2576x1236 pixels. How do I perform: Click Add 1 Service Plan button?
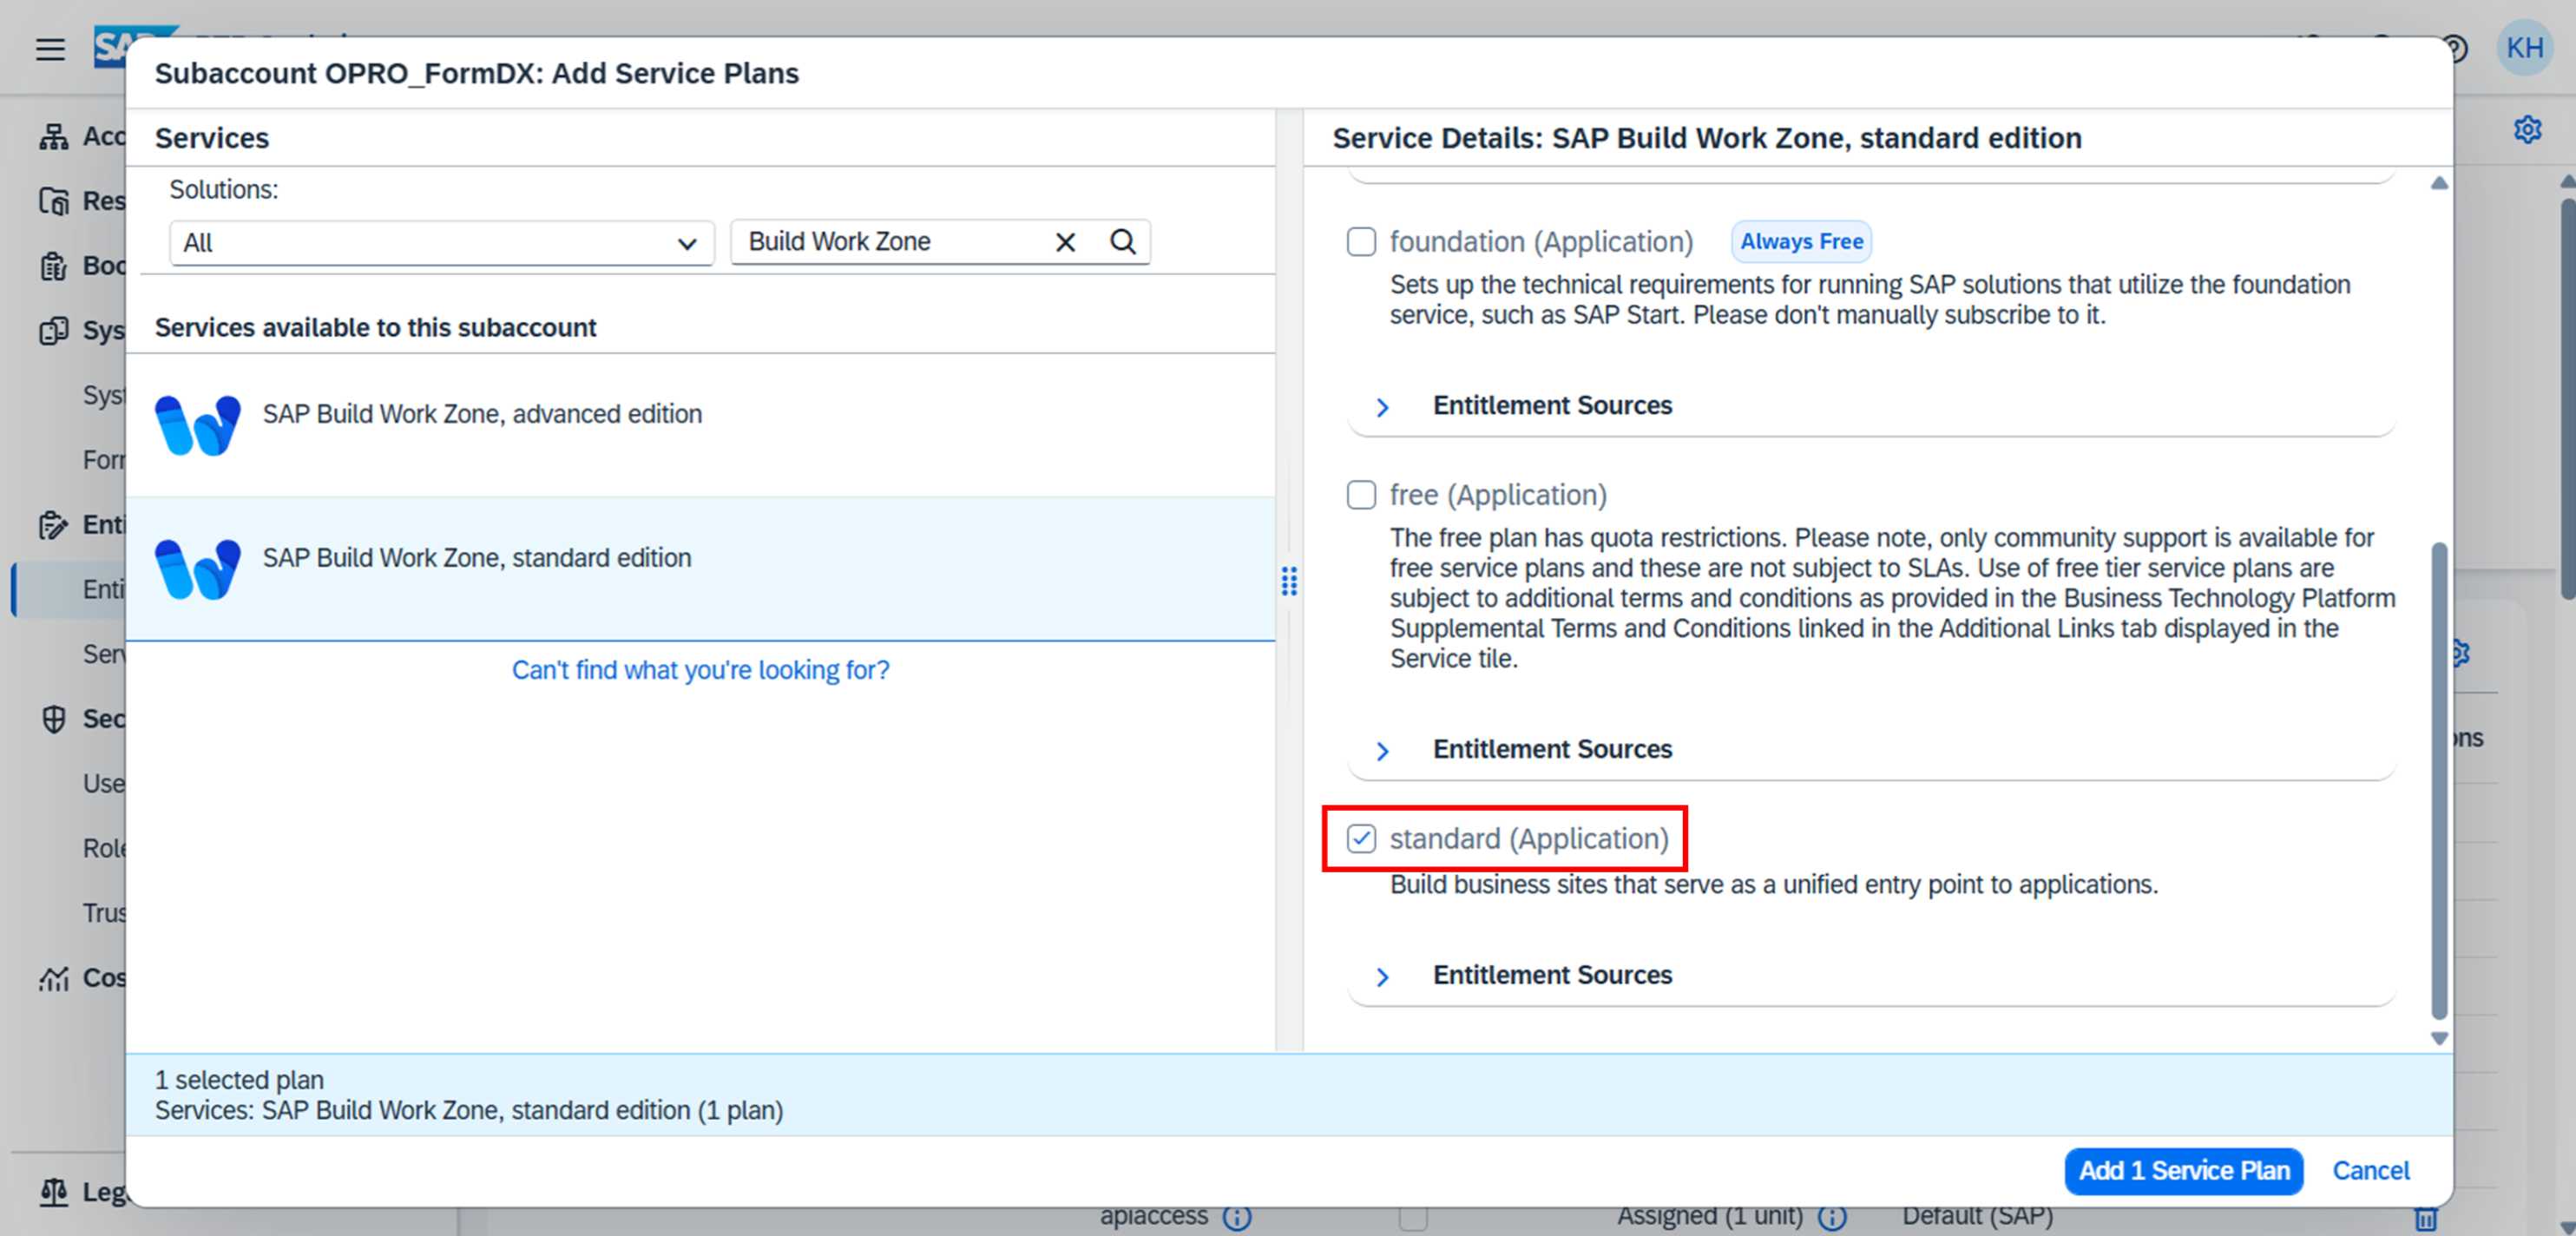[x=2182, y=1171]
